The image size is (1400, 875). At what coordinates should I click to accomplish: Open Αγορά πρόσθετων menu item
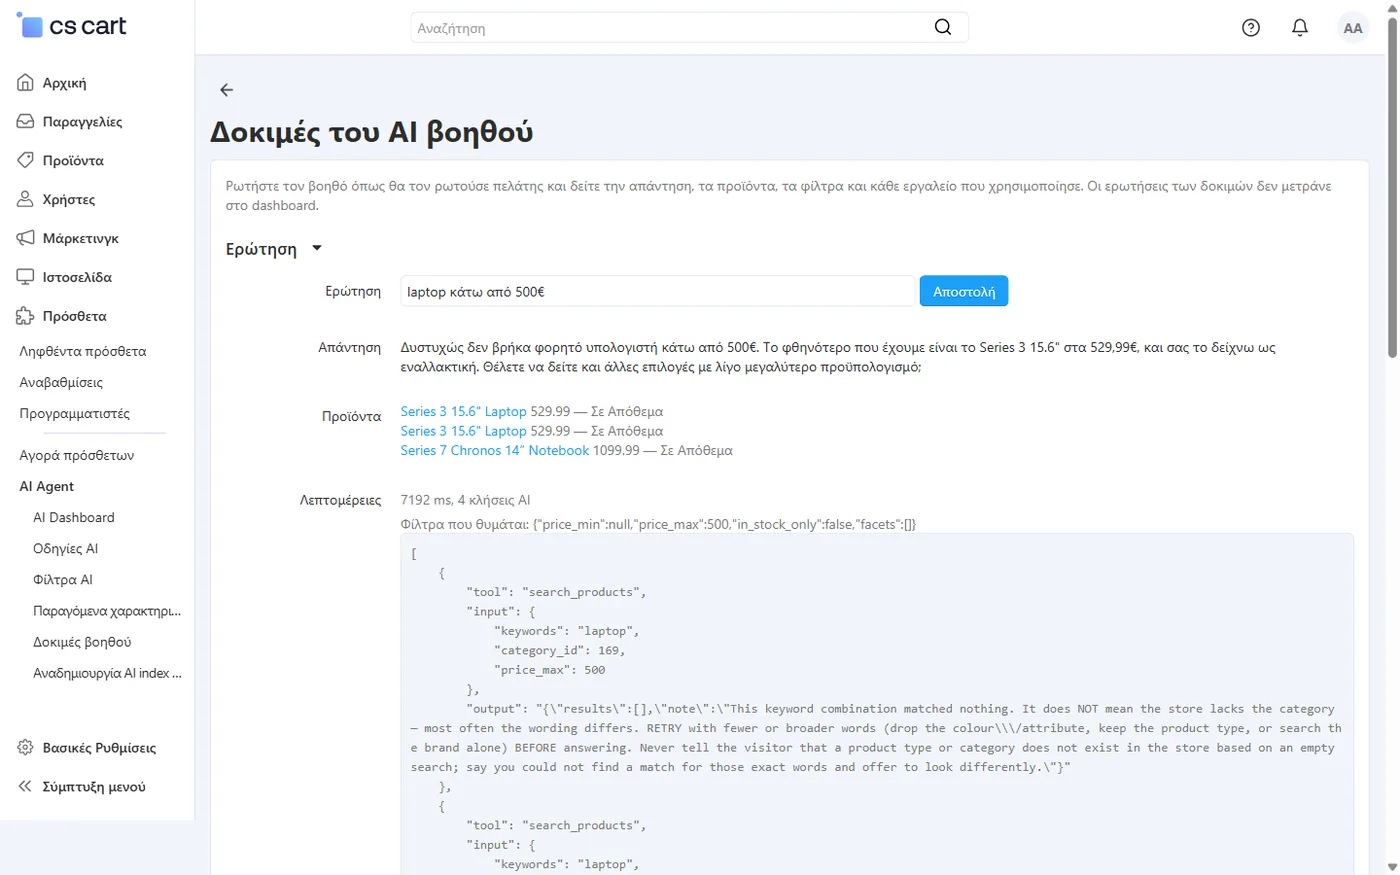(77, 455)
